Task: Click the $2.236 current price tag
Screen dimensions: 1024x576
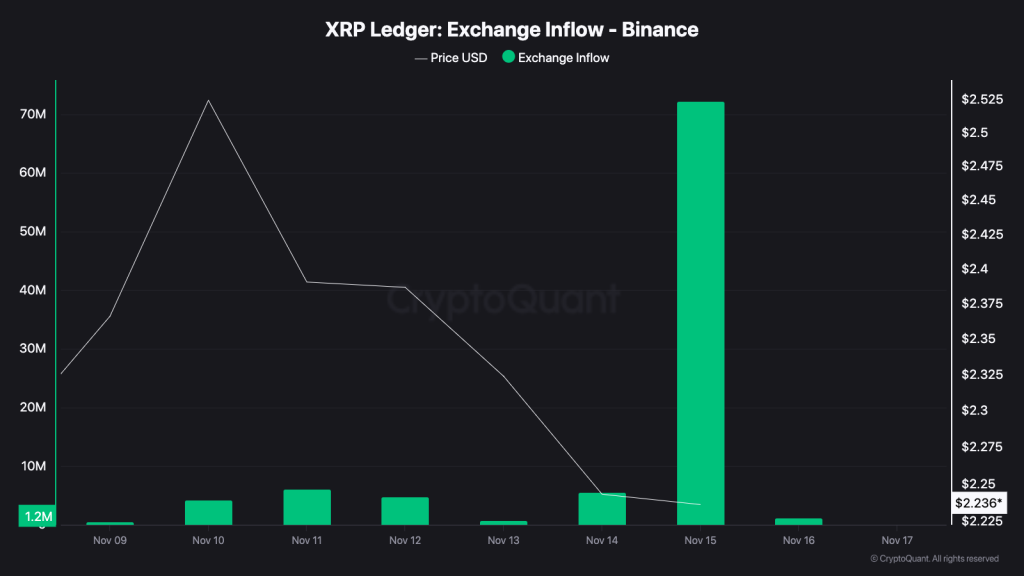Action: pos(979,503)
